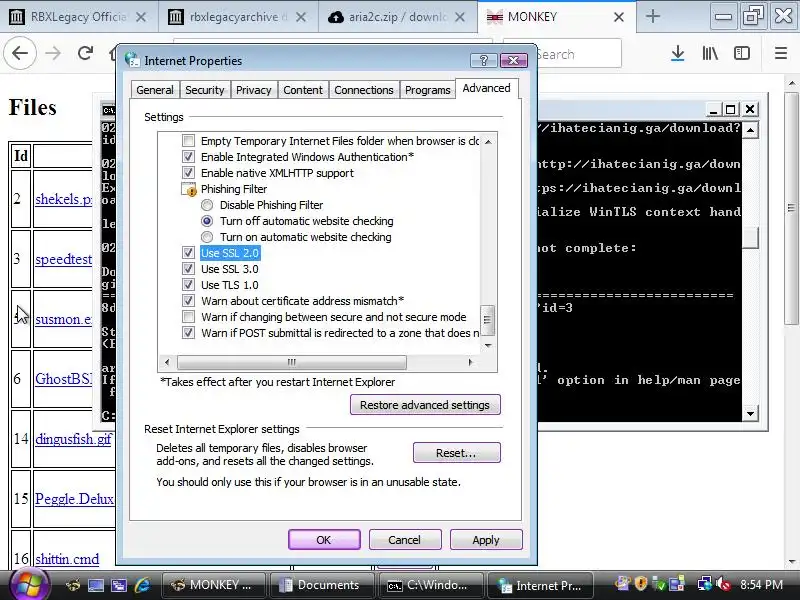Uncheck Enable Integrated Windows Authentication
Image resolution: width=800 pixels, height=600 pixels.
point(189,156)
